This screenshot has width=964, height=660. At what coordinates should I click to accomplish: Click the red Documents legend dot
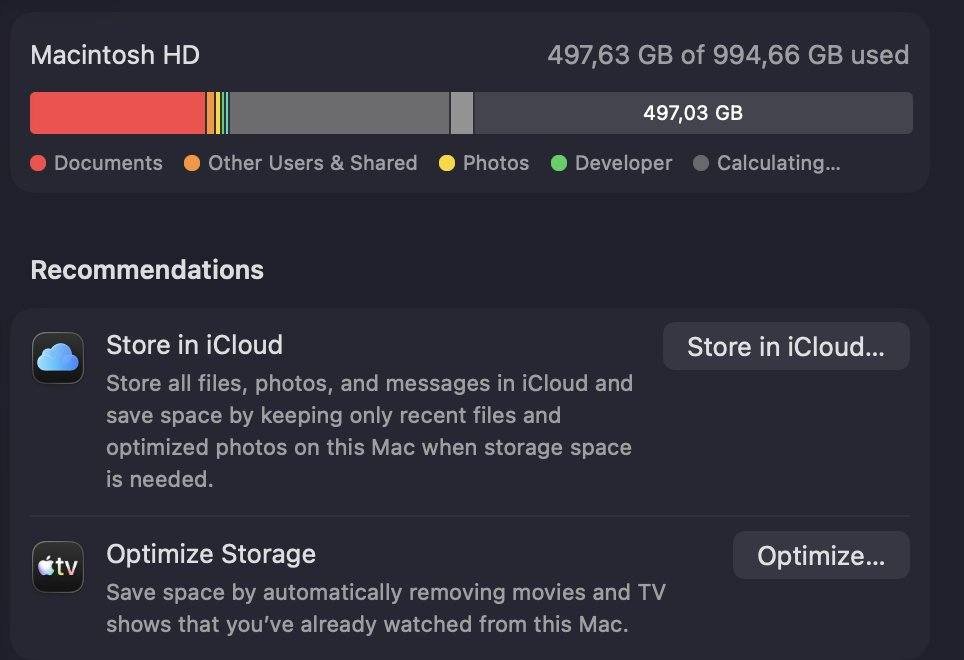tap(38, 163)
